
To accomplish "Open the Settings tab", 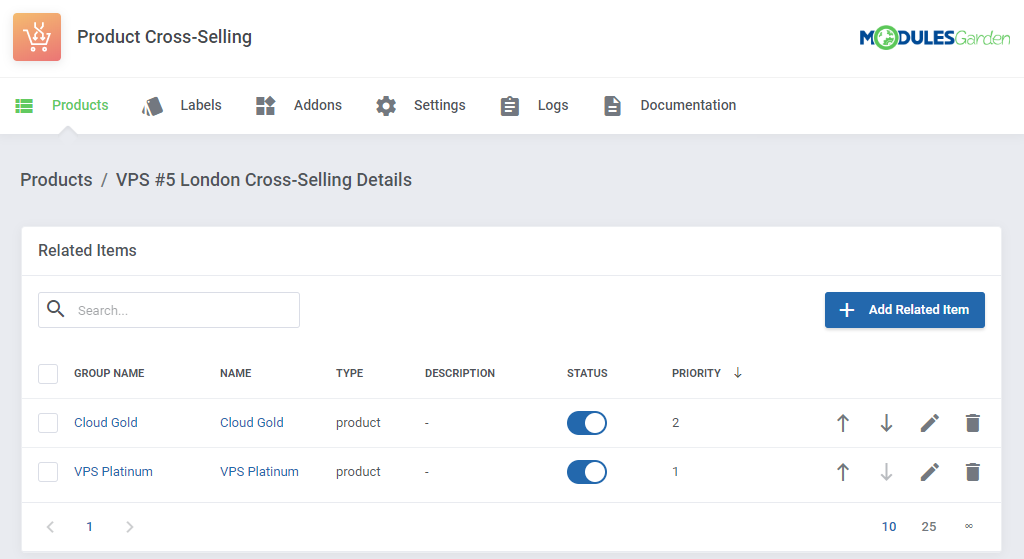I will [440, 105].
